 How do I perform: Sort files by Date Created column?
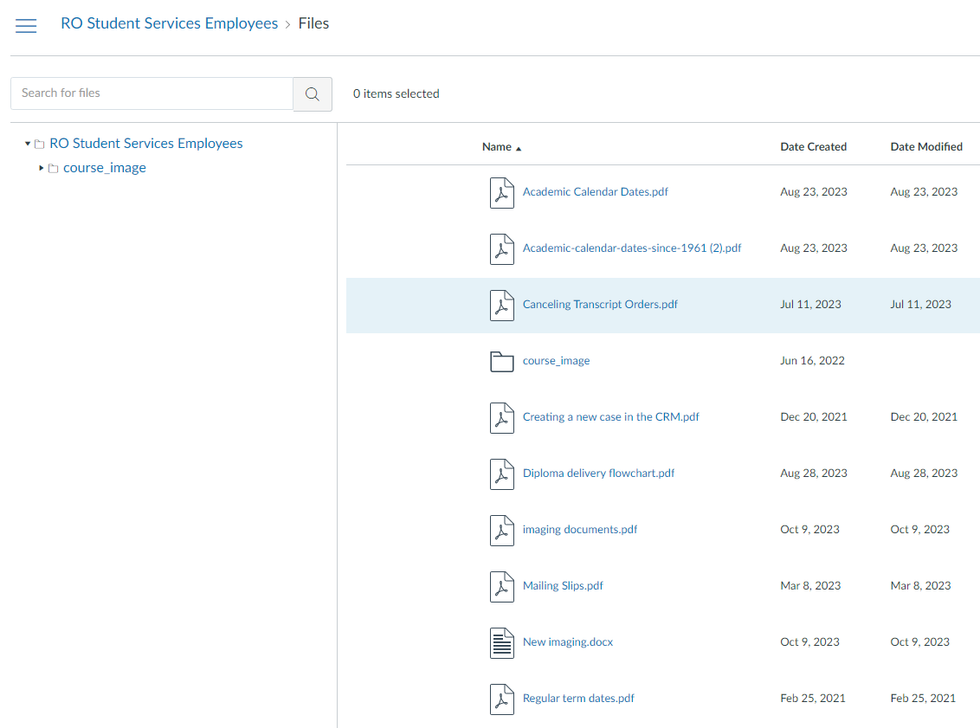tap(813, 147)
